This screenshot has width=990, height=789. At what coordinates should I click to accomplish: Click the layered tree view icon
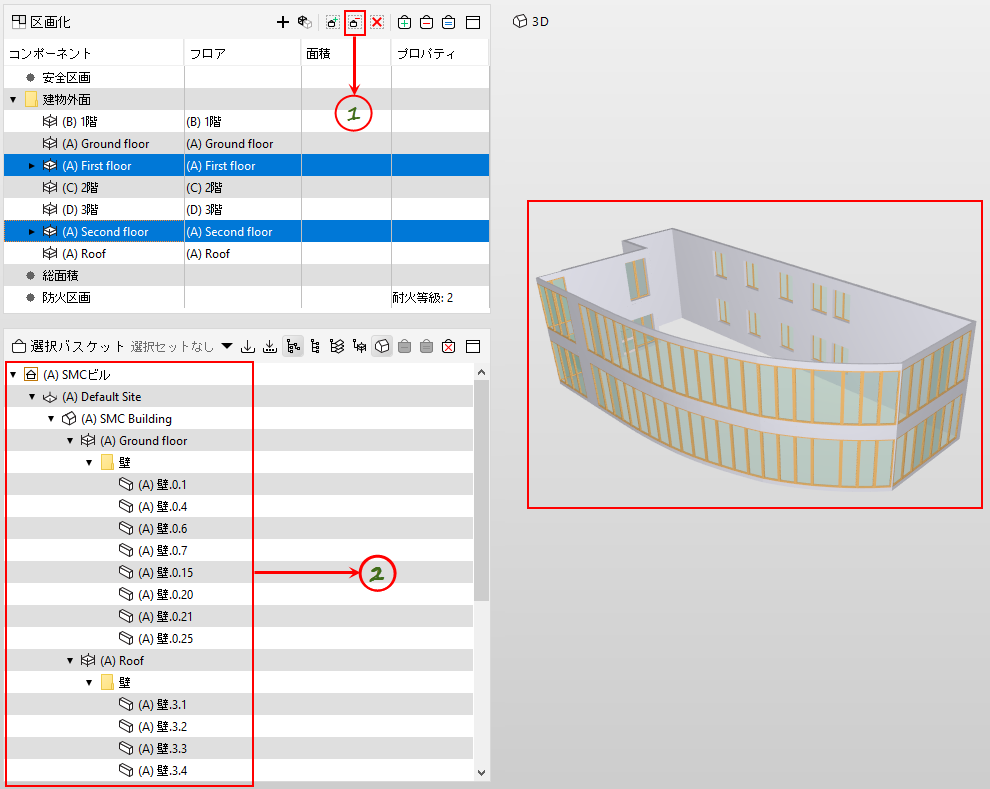(x=337, y=346)
